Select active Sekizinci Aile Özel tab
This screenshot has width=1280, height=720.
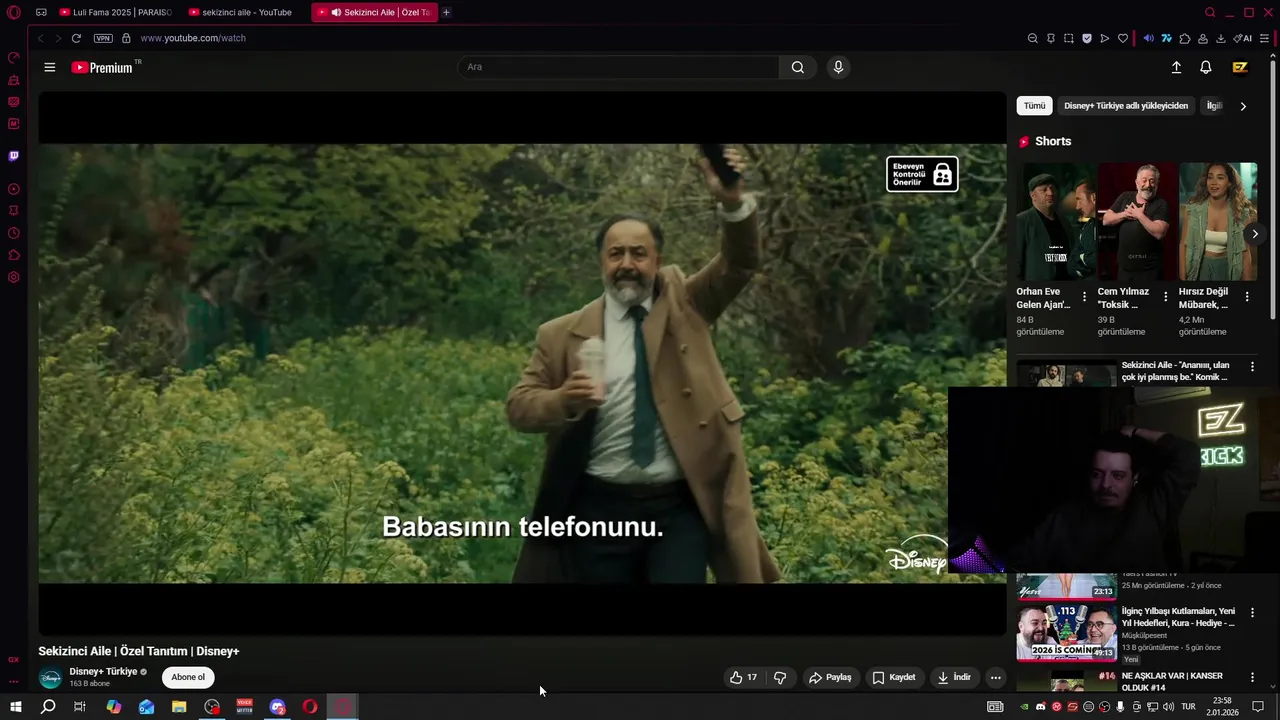coord(375,12)
